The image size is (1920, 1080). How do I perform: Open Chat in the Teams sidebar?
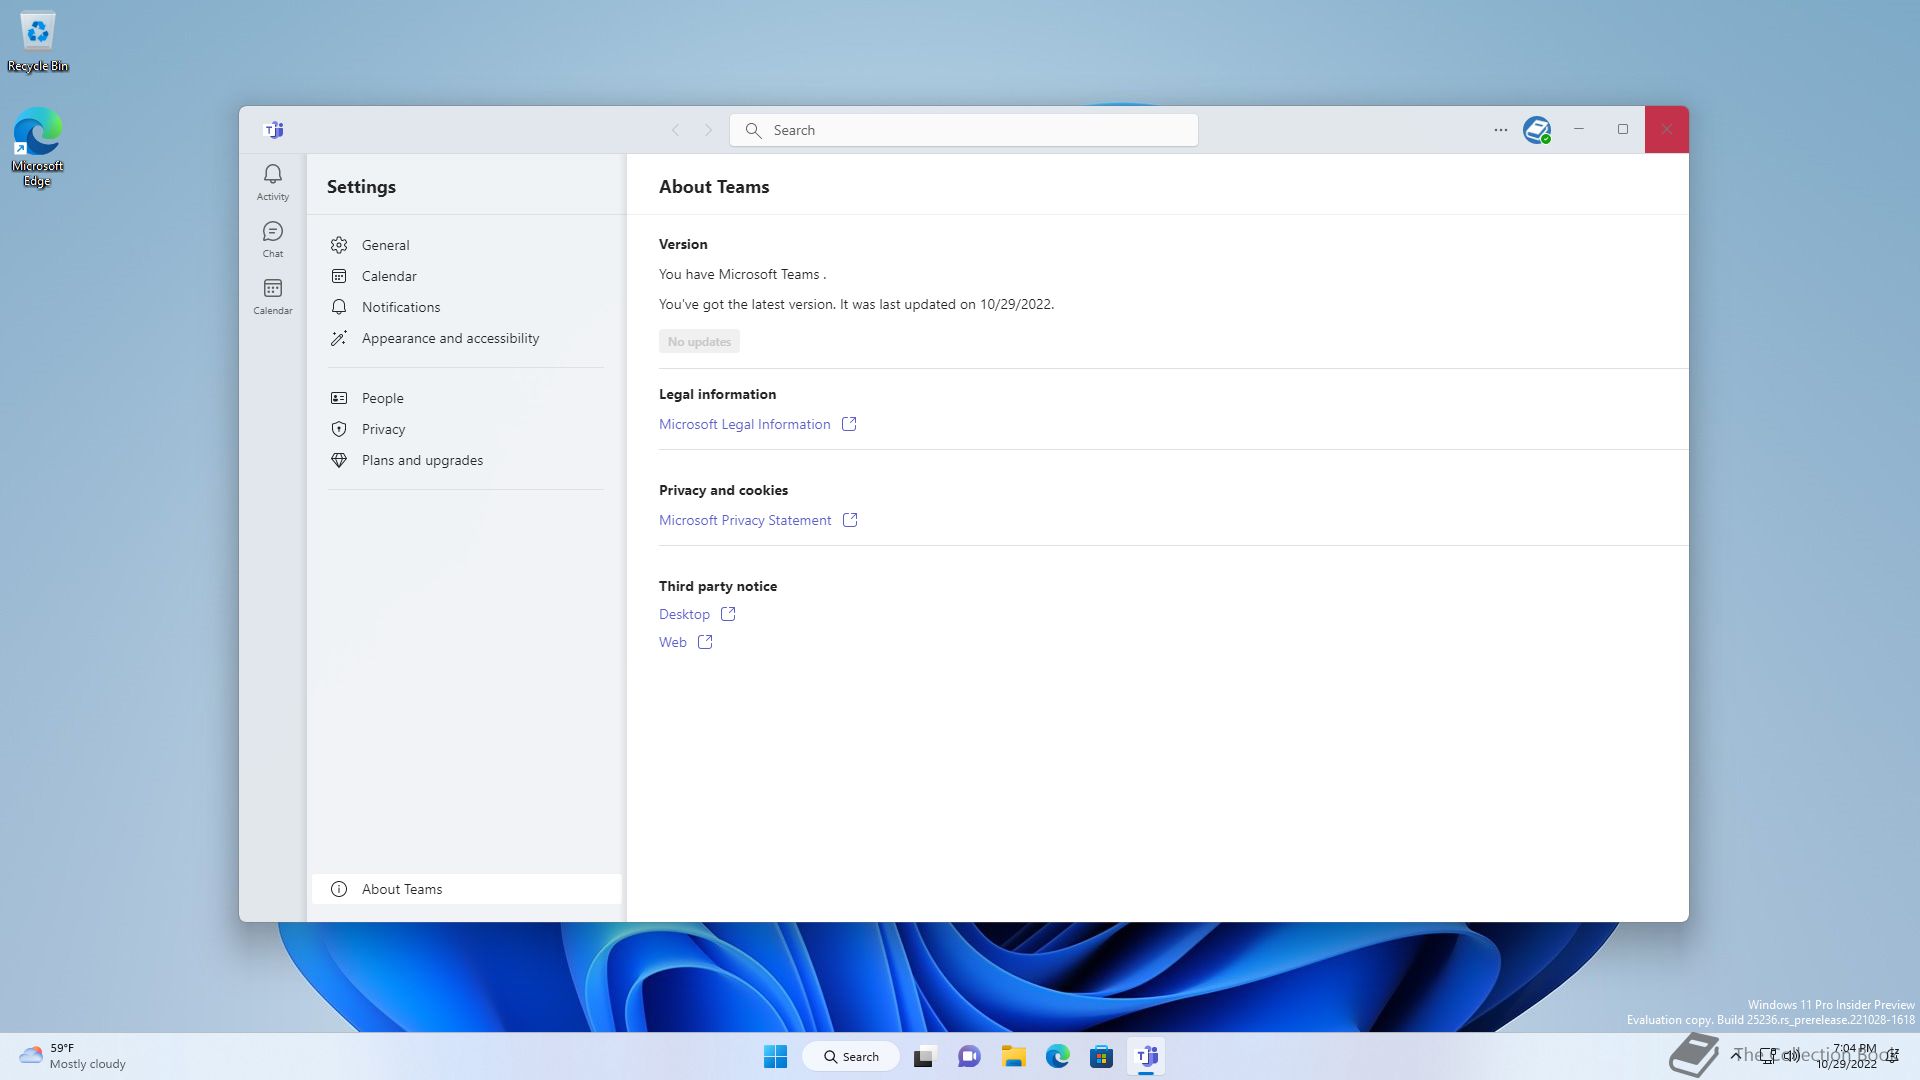click(272, 240)
